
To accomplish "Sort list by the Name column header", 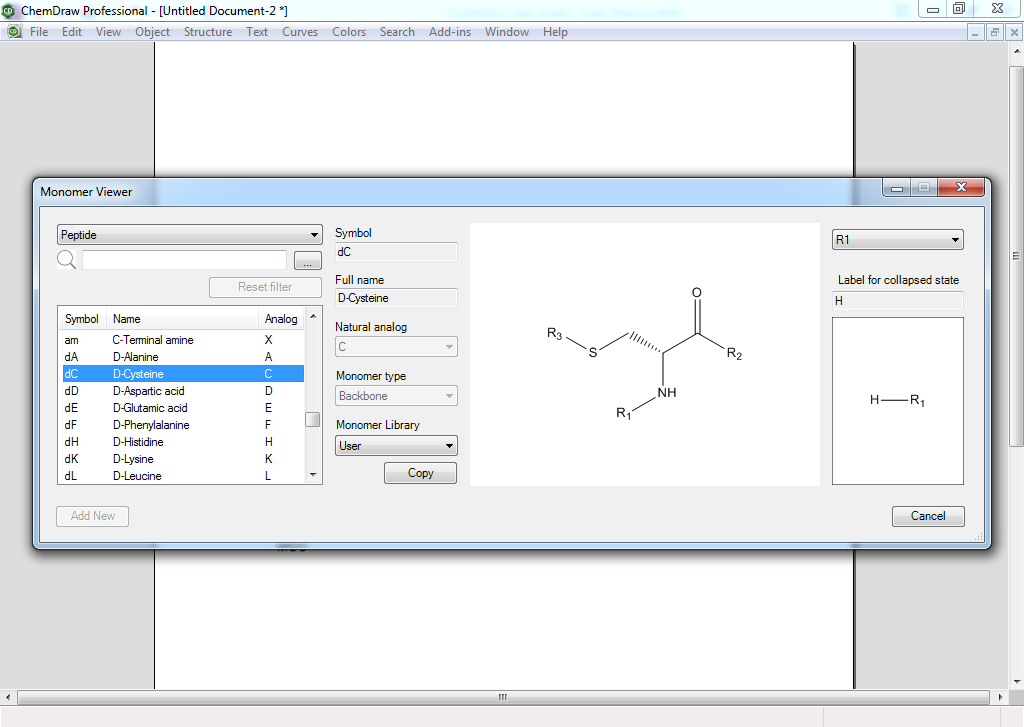I will 183,319.
